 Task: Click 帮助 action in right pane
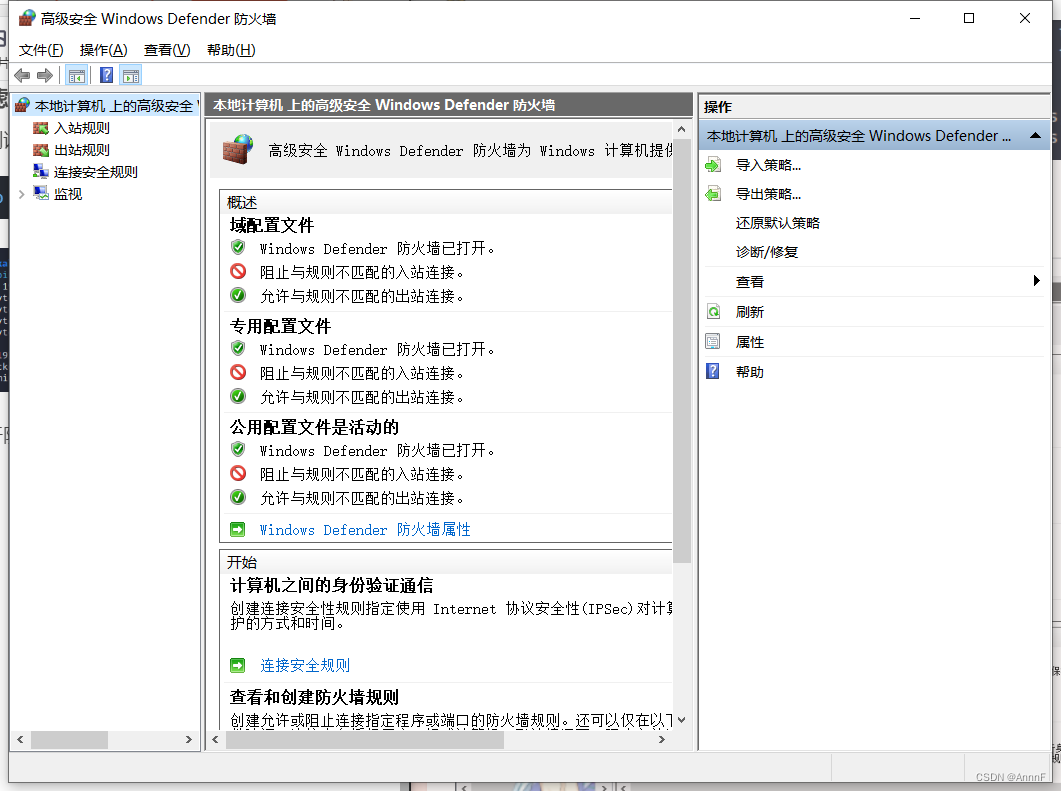(750, 371)
